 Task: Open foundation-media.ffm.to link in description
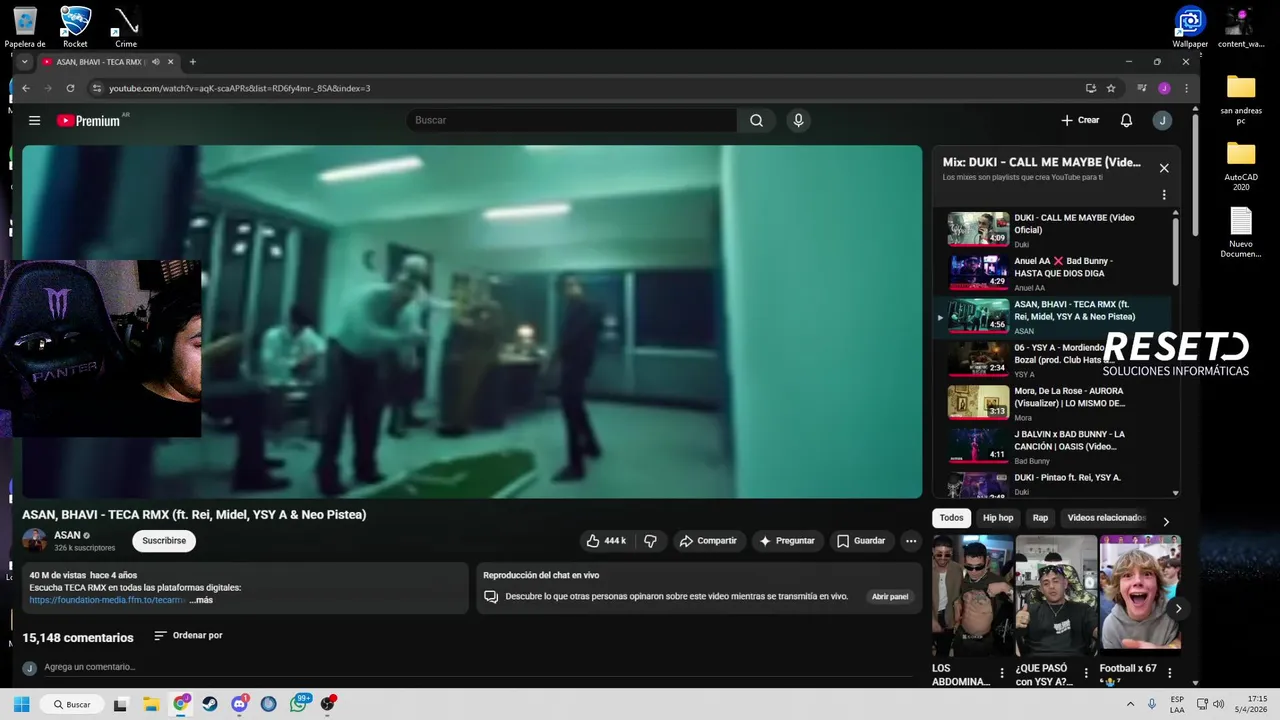pyautogui.click(x=108, y=600)
